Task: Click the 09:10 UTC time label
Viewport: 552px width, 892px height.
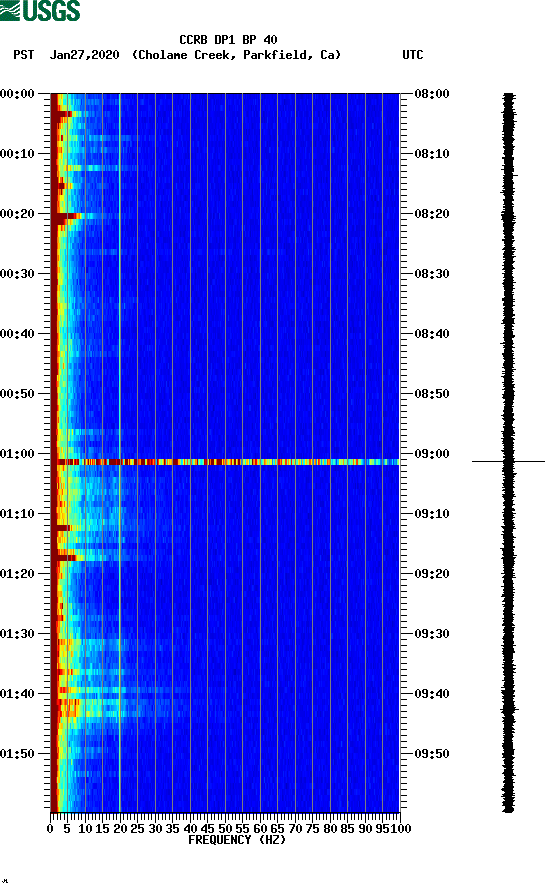Action: coord(432,514)
